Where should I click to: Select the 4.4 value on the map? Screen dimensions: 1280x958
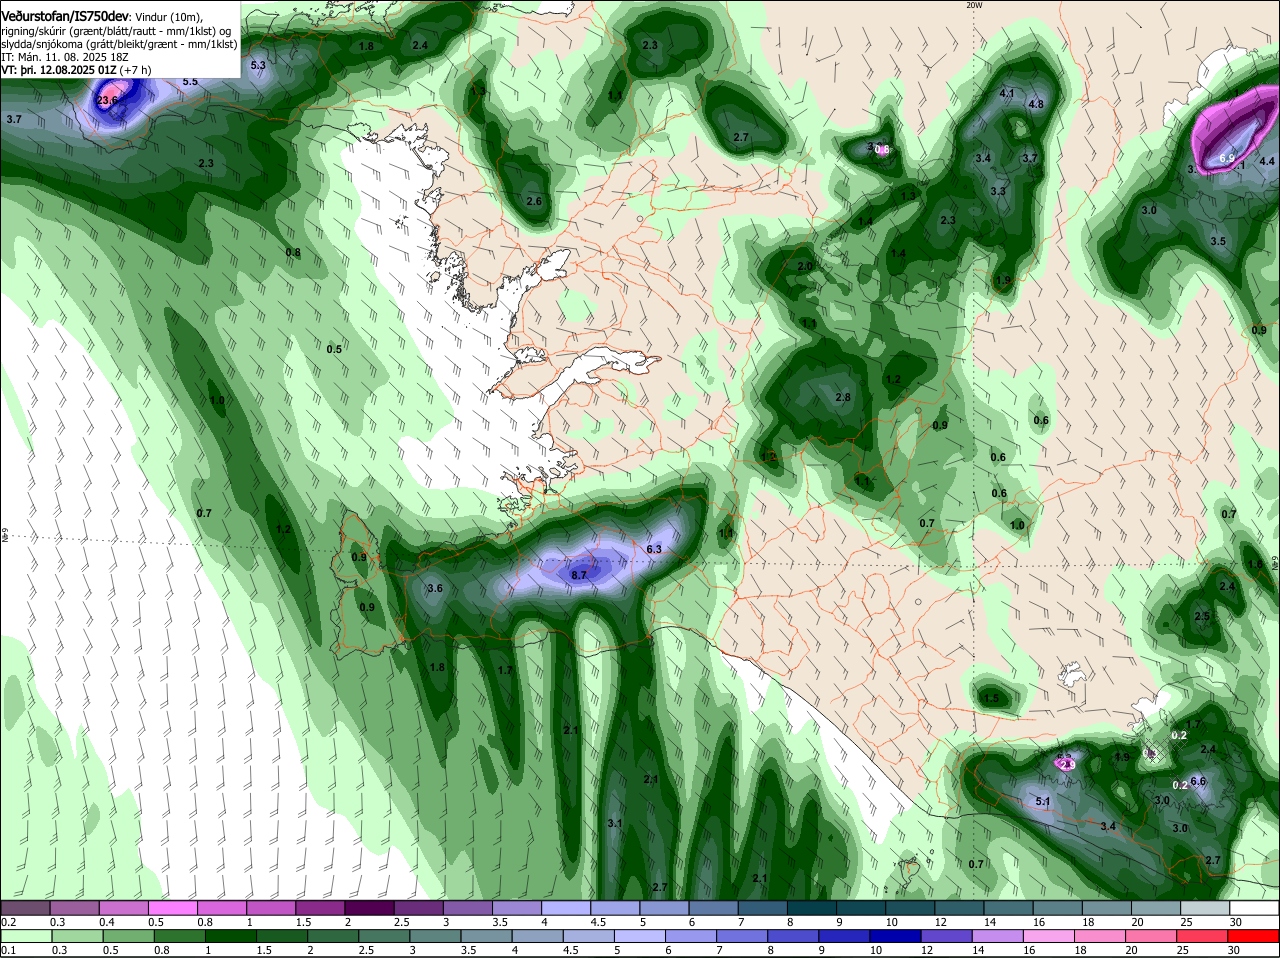click(x=1267, y=161)
